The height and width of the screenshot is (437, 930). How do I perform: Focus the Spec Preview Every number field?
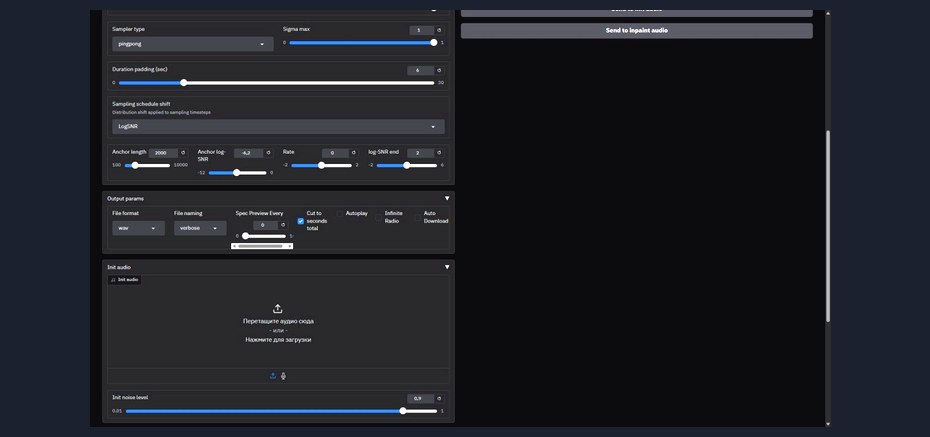point(265,225)
